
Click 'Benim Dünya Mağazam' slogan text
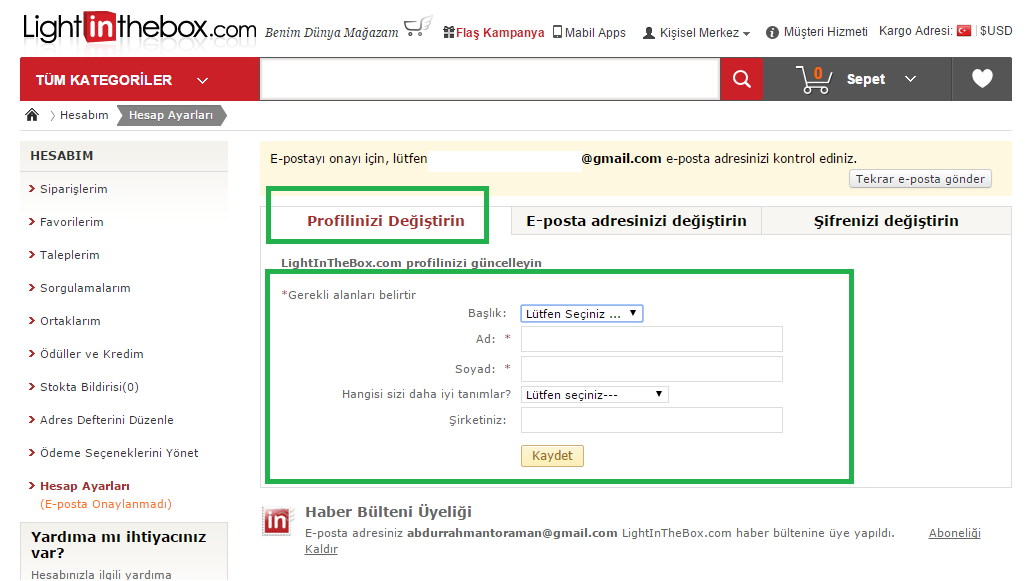332,32
